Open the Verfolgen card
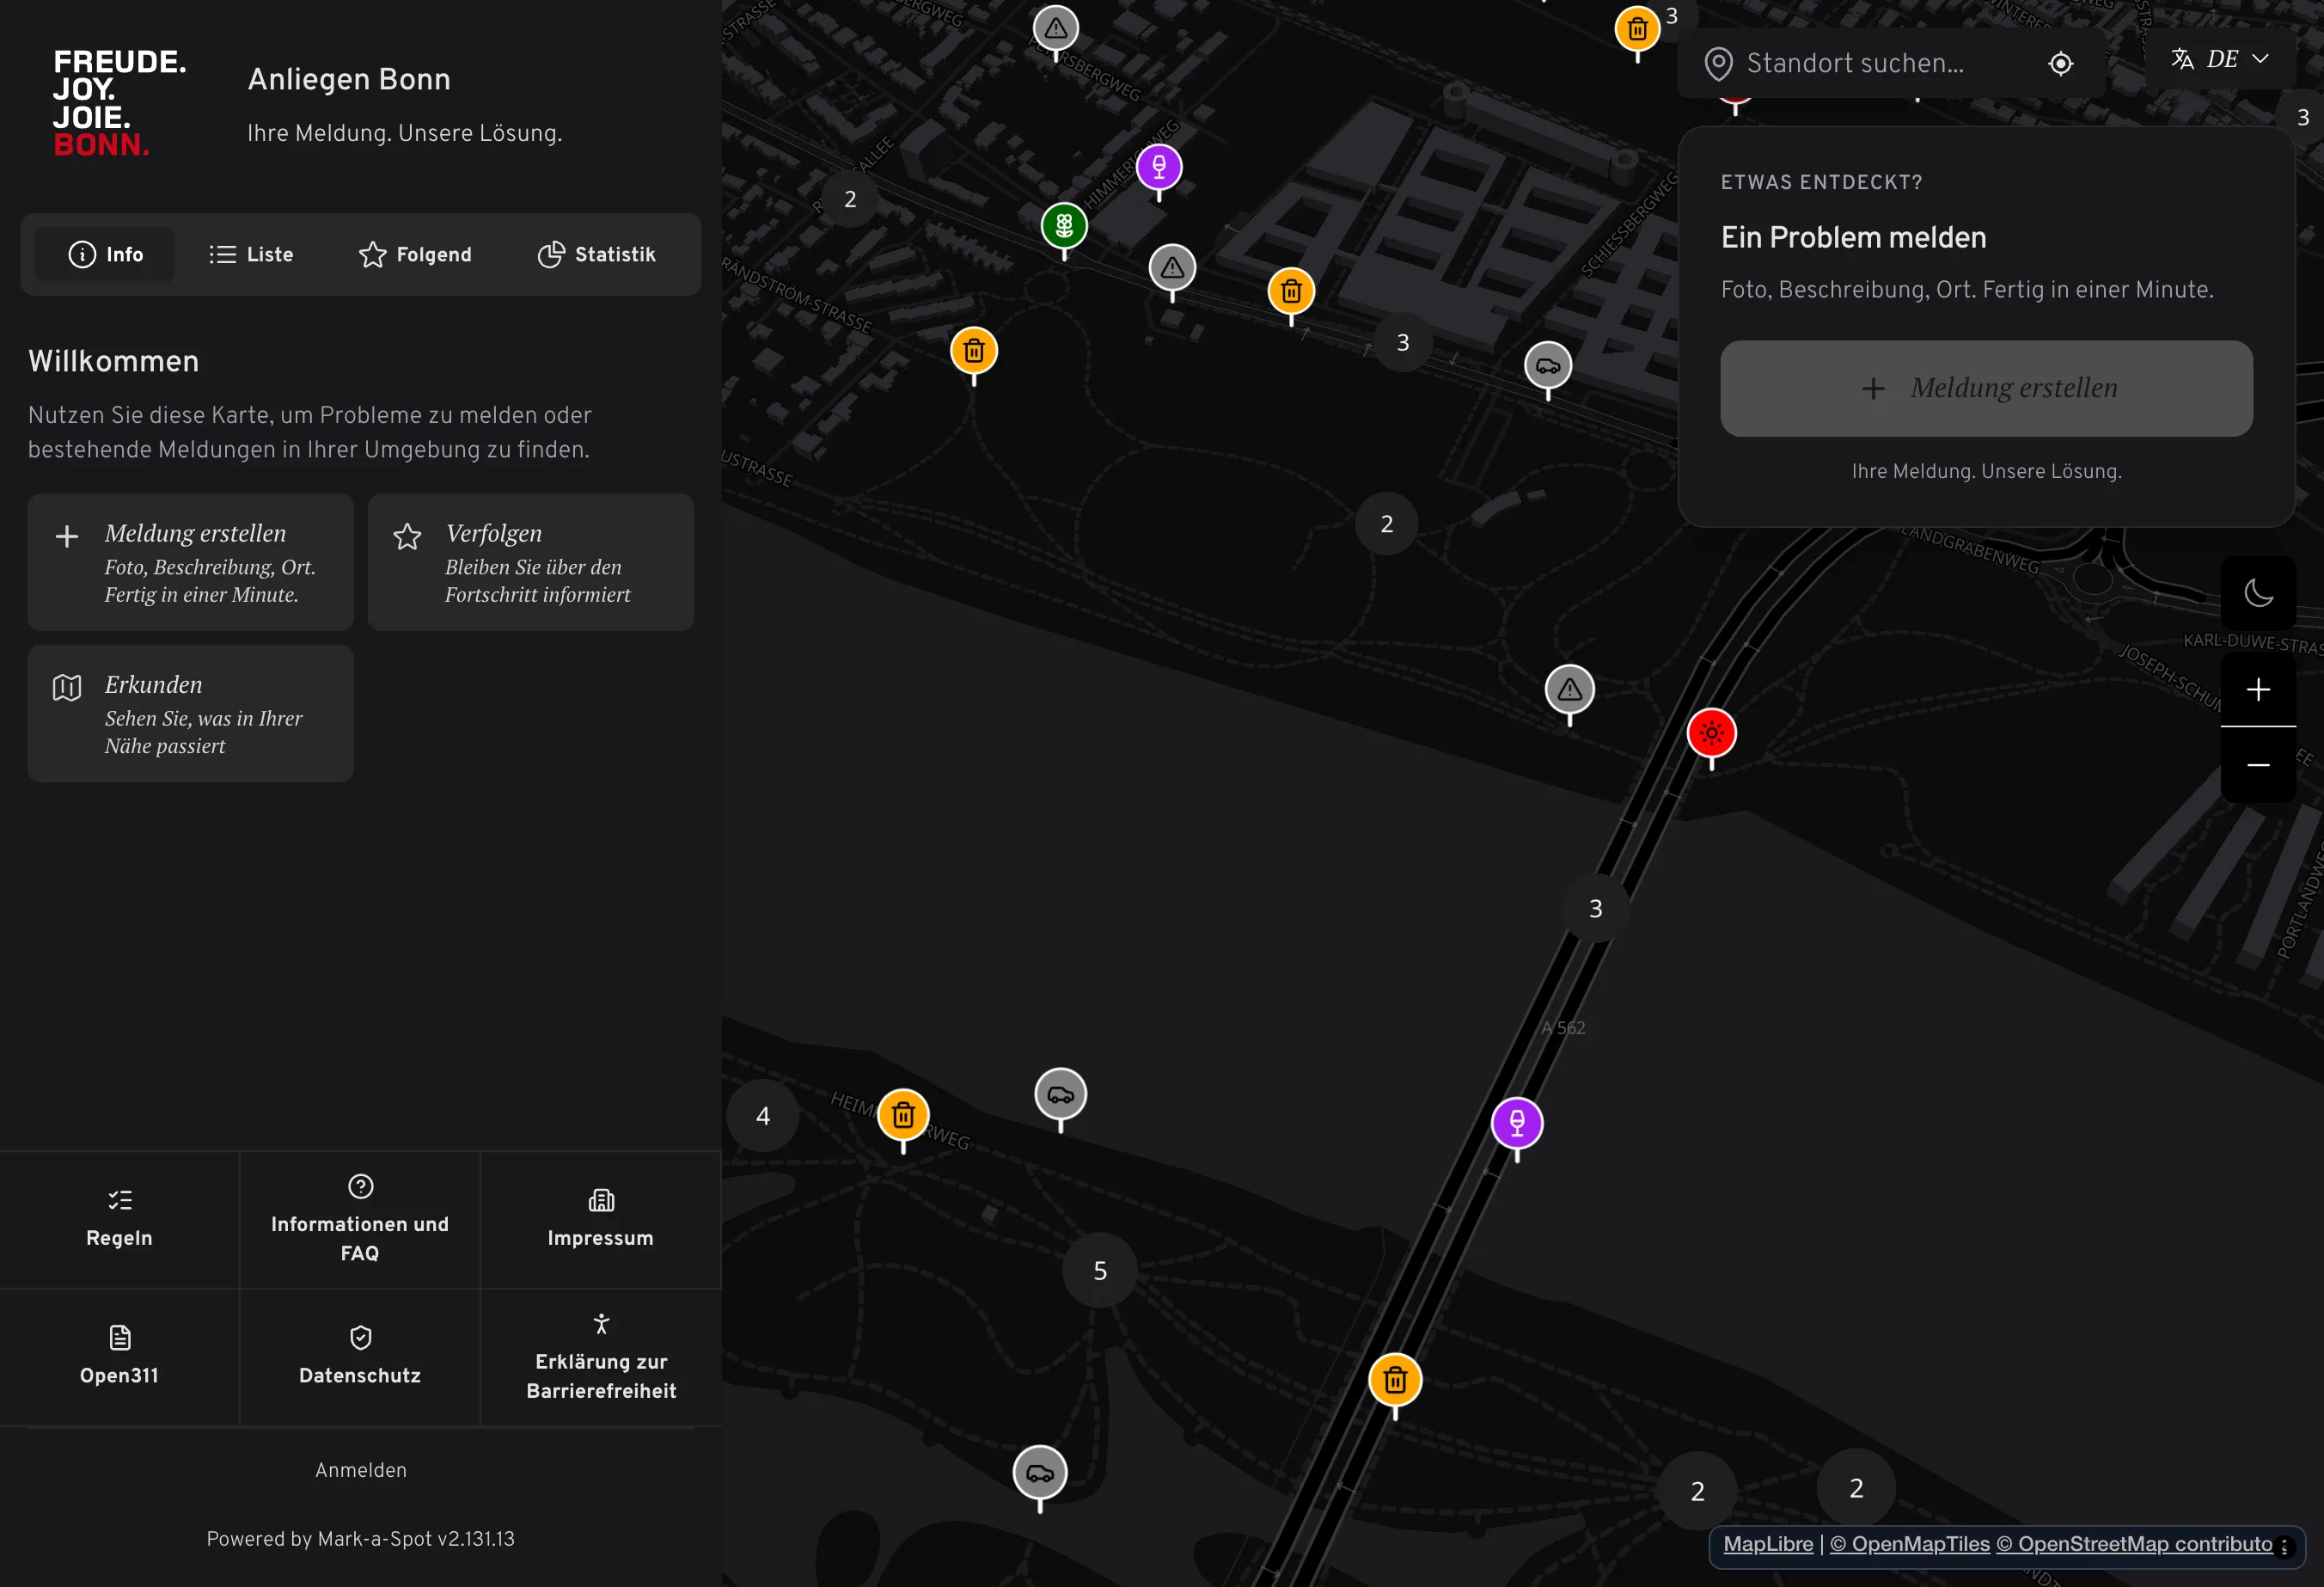Viewport: 2324px width, 1587px height. [531, 562]
